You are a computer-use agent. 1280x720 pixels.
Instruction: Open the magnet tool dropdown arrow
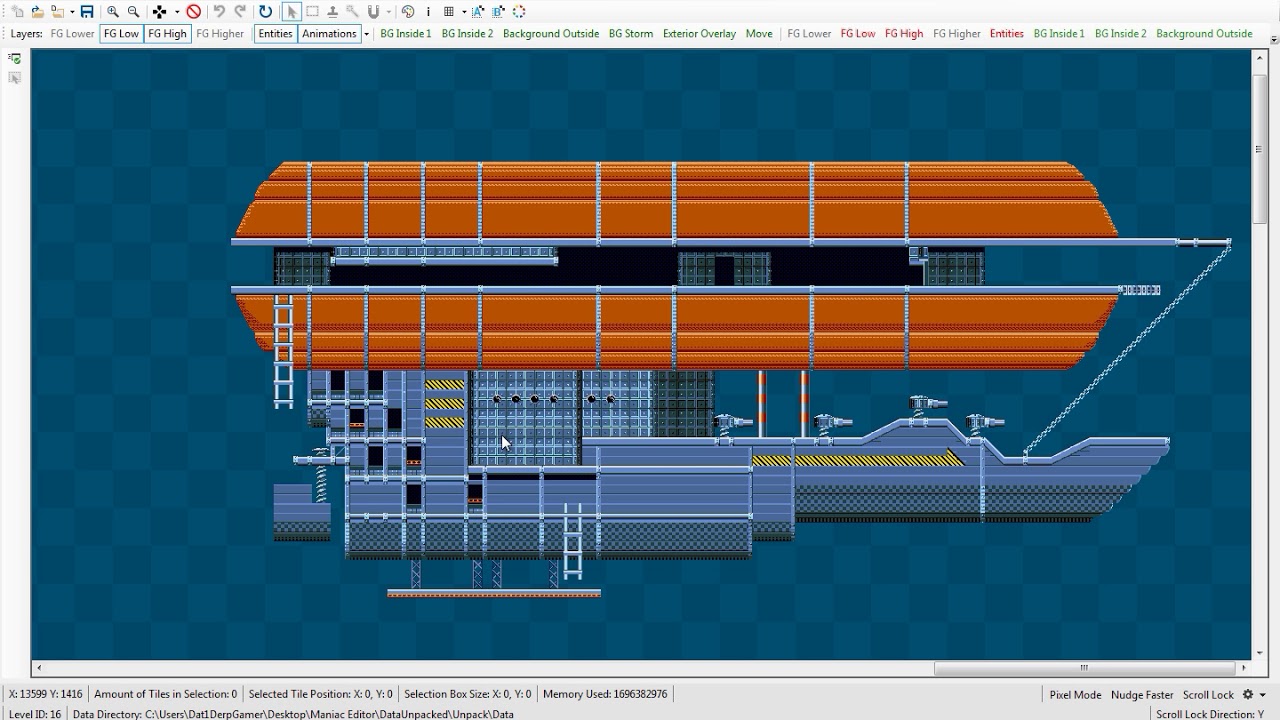(x=388, y=12)
